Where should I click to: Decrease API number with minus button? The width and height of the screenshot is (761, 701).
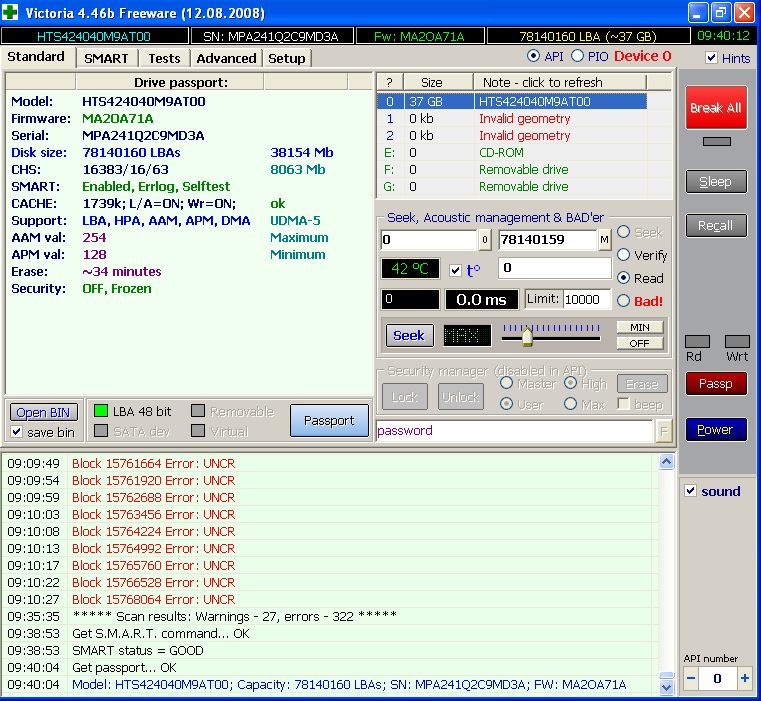691,678
